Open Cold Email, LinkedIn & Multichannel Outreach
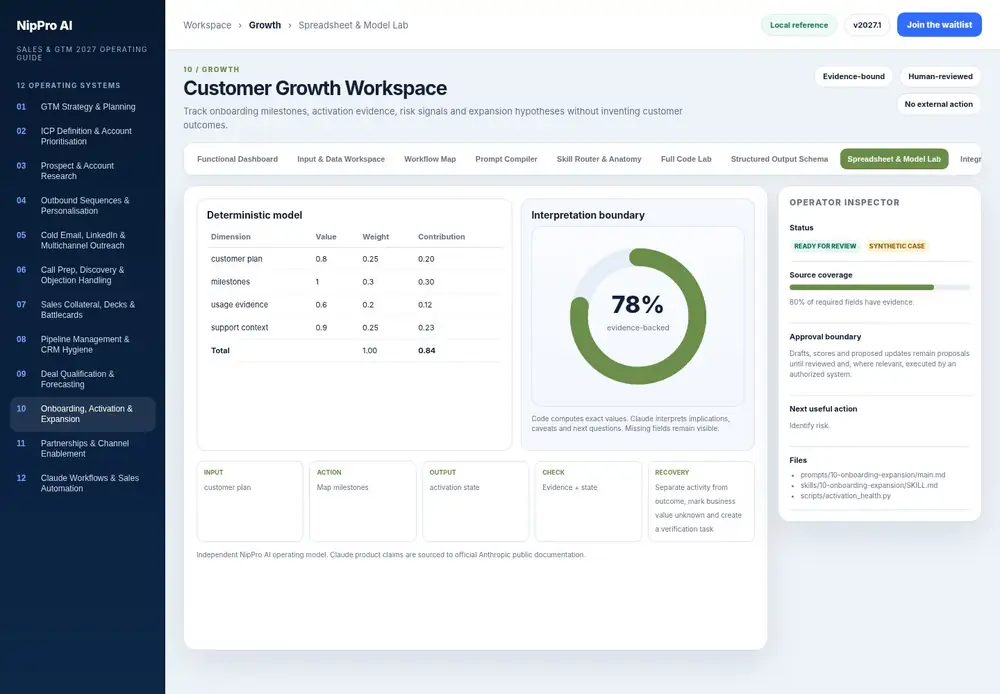1000x694 pixels. pyautogui.click(x=82, y=240)
